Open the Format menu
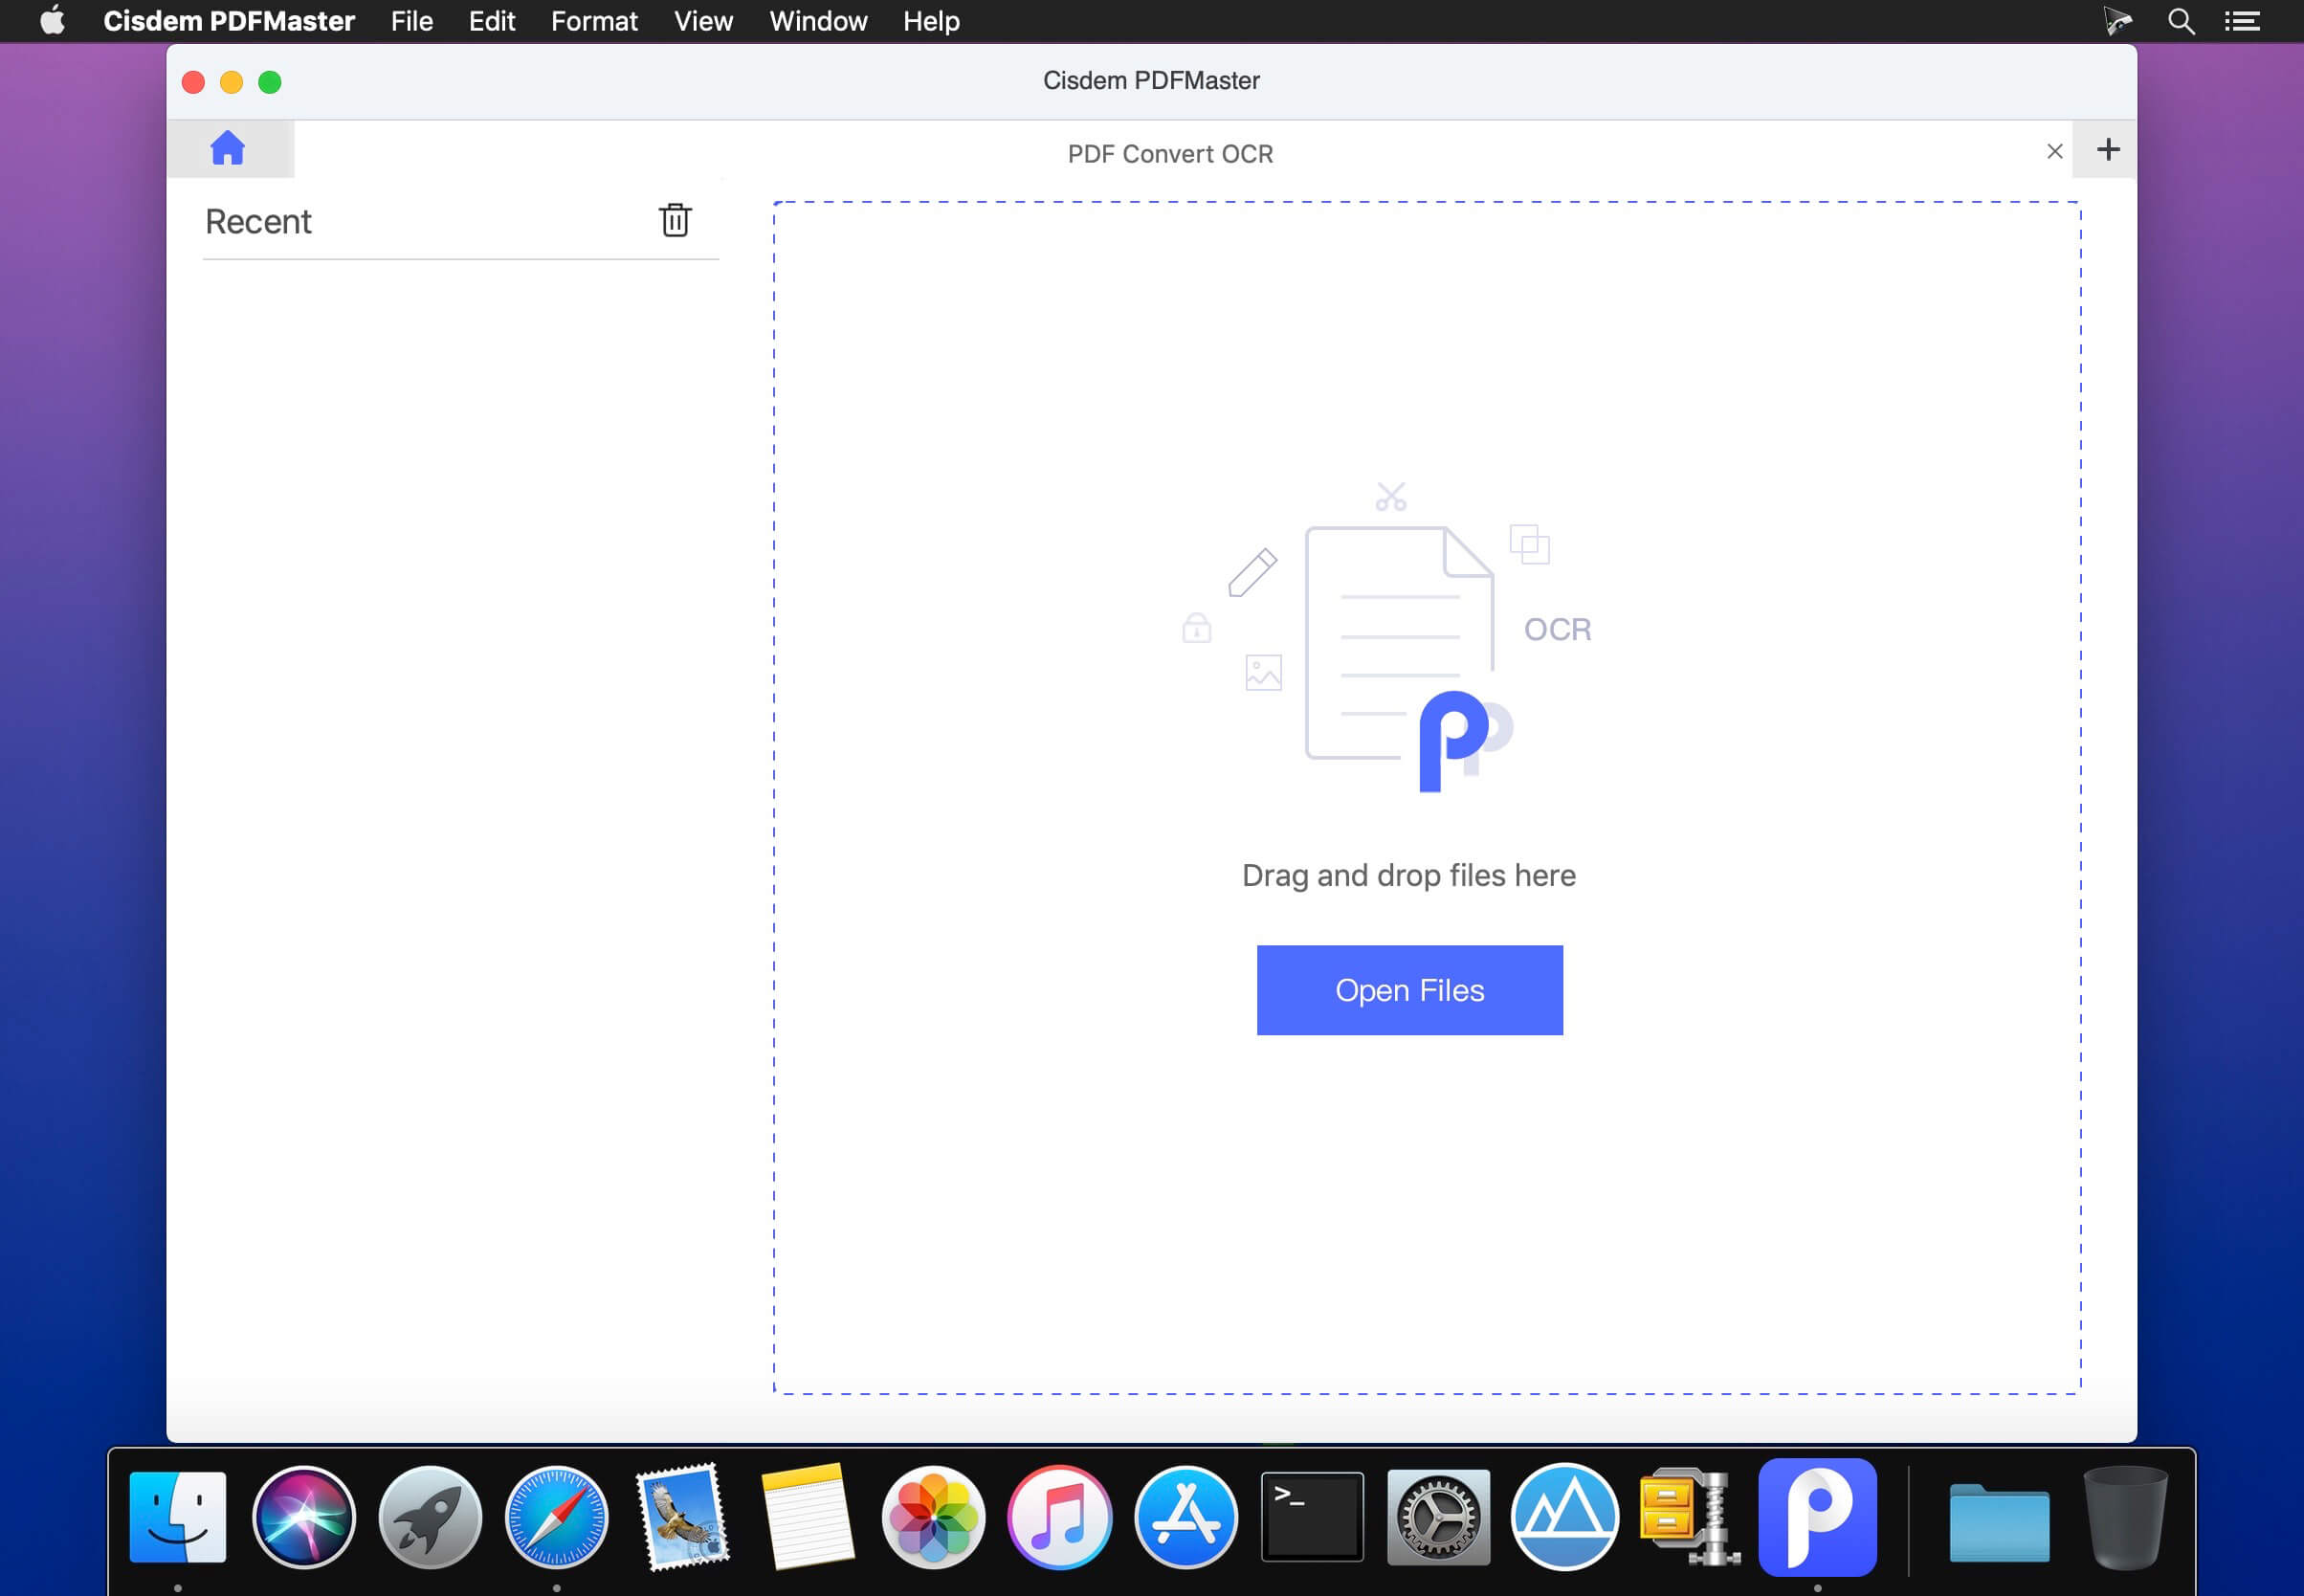The height and width of the screenshot is (1596, 2304). (594, 20)
